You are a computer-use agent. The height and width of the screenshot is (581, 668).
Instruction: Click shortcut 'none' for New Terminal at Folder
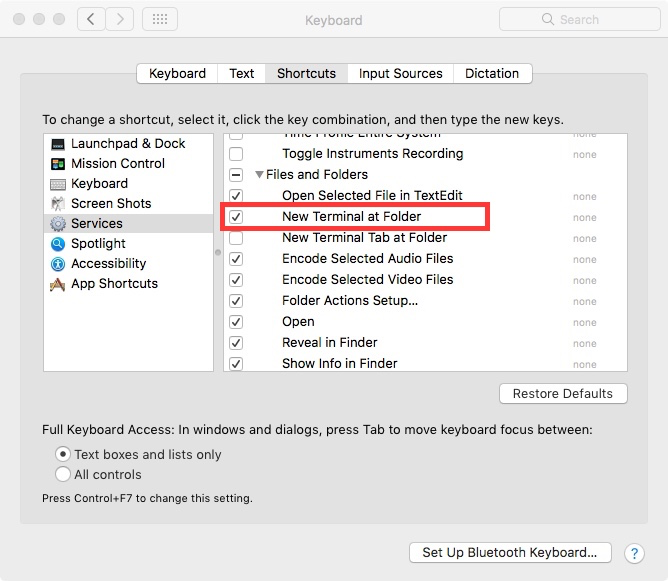584,218
